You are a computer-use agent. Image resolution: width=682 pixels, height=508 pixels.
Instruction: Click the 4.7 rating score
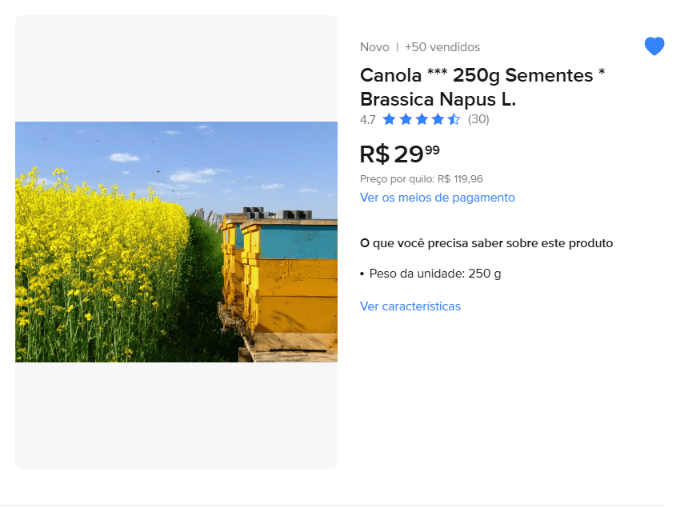coord(368,120)
